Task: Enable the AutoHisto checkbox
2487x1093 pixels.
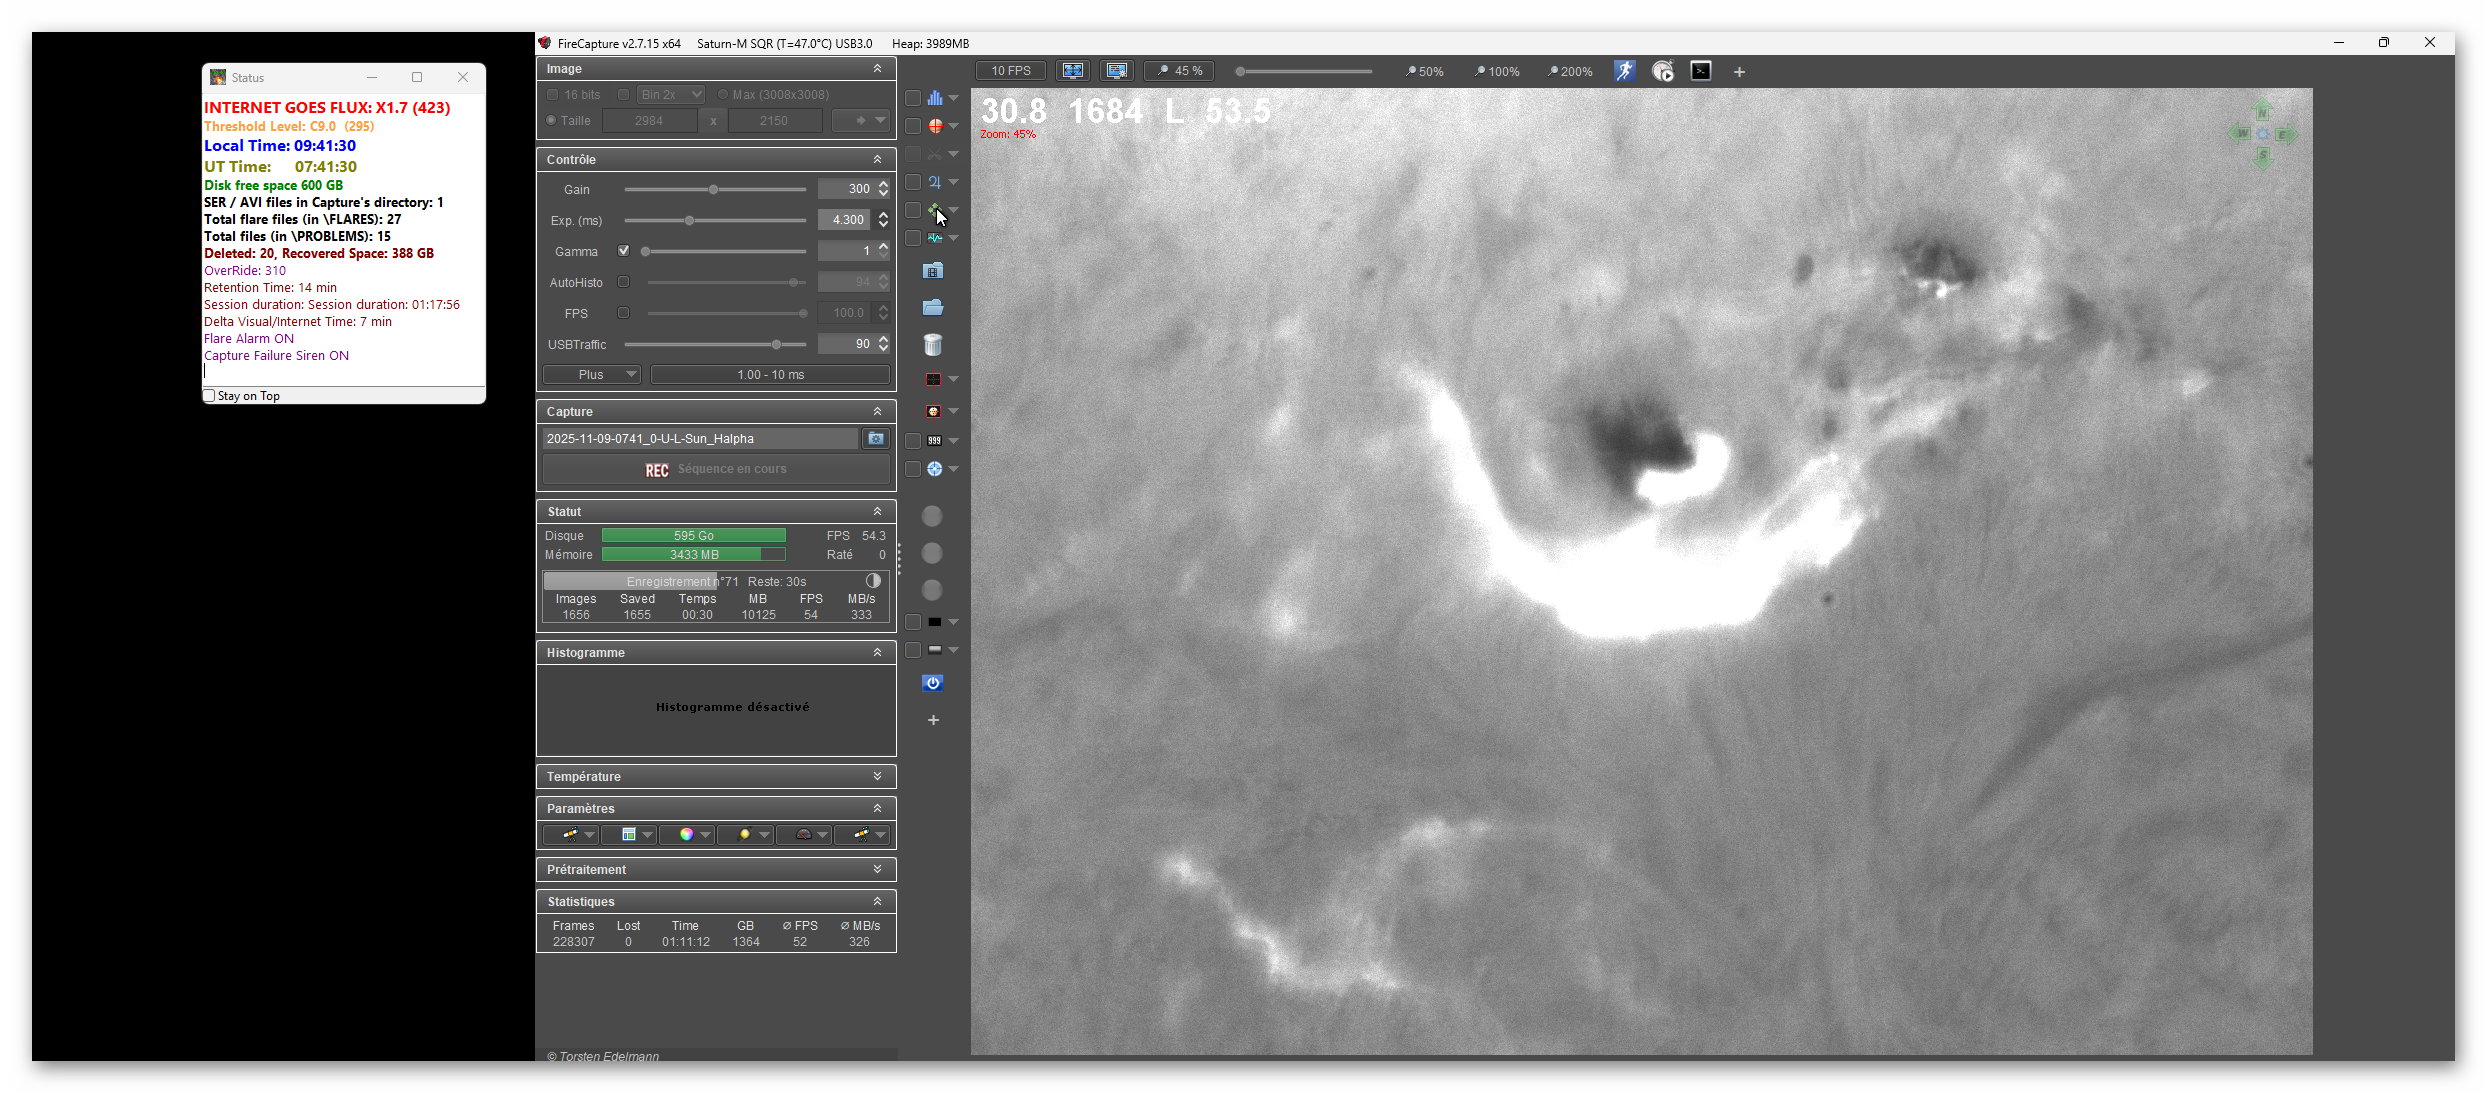Action: (x=623, y=282)
